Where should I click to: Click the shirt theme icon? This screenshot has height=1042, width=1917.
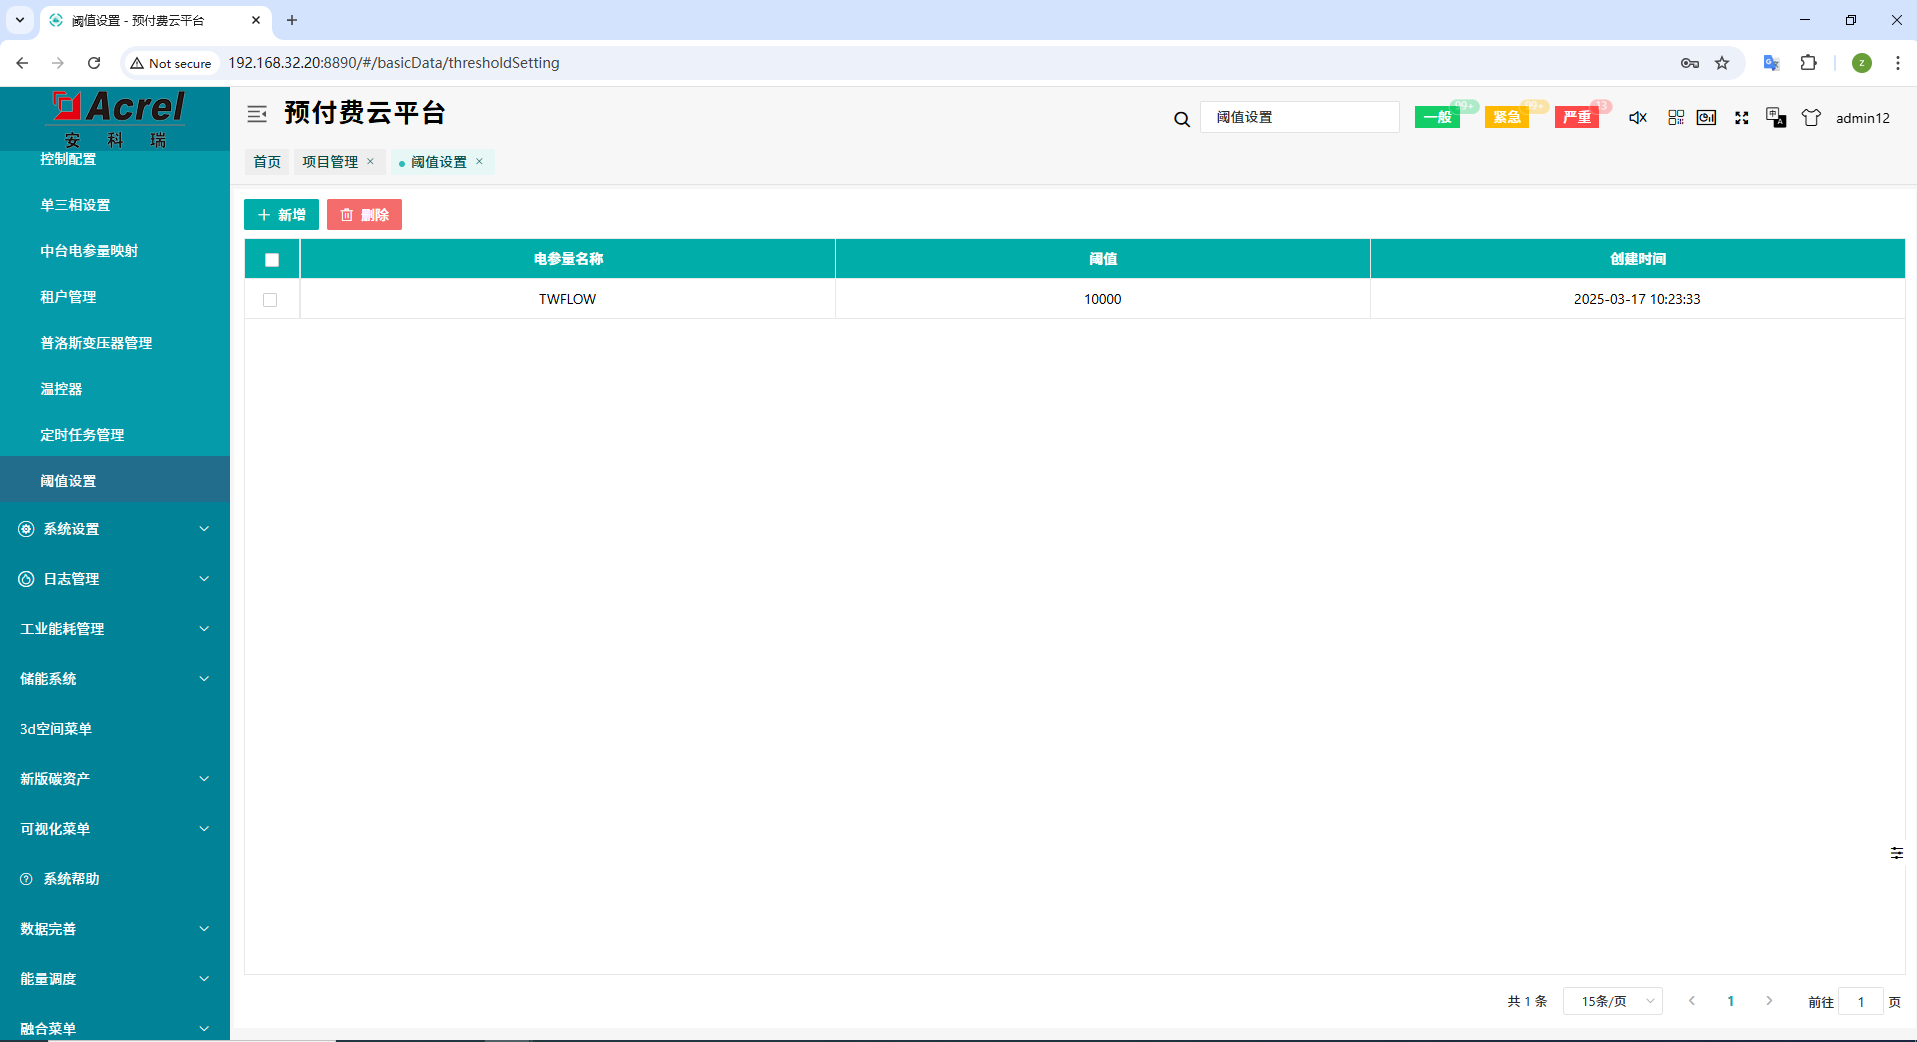pos(1811,118)
